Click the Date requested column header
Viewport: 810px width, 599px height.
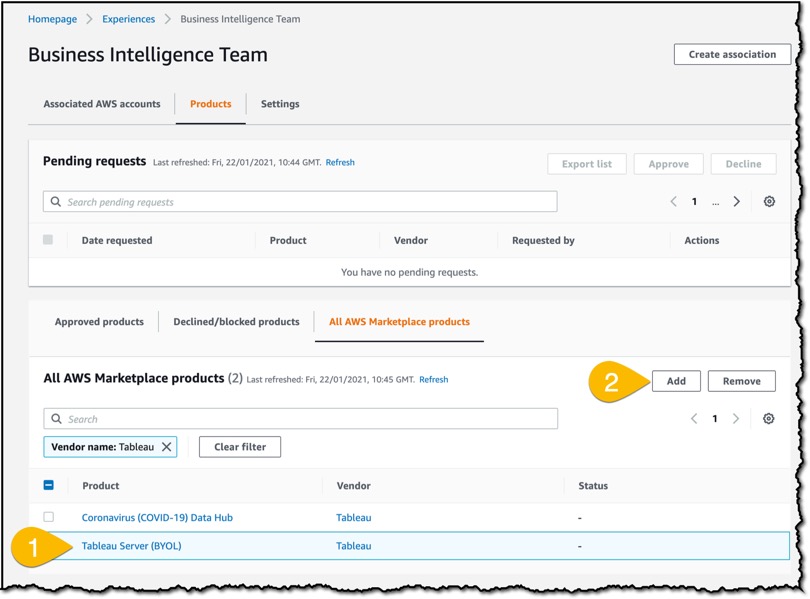pos(117,240)
